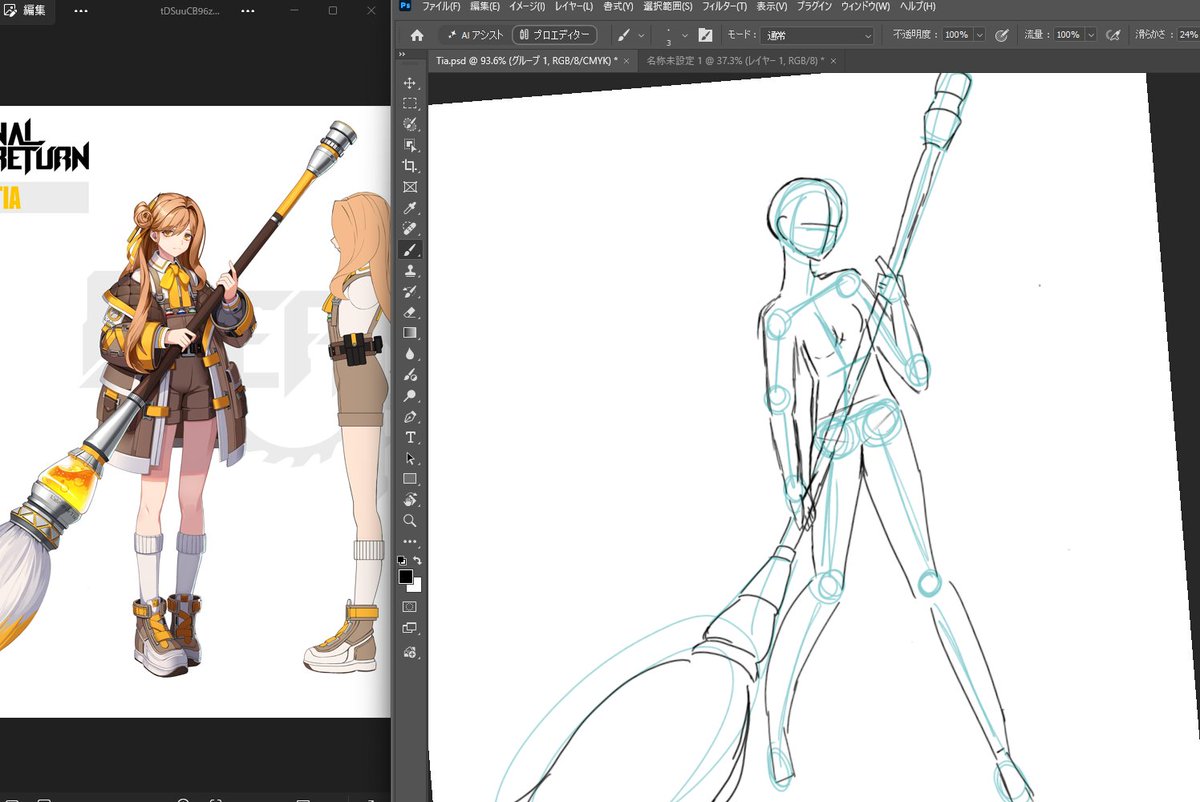The width and height of the screenshot is (1200, 802).
Task: Select the Pen tool
Action: click(x=410, y=417)
